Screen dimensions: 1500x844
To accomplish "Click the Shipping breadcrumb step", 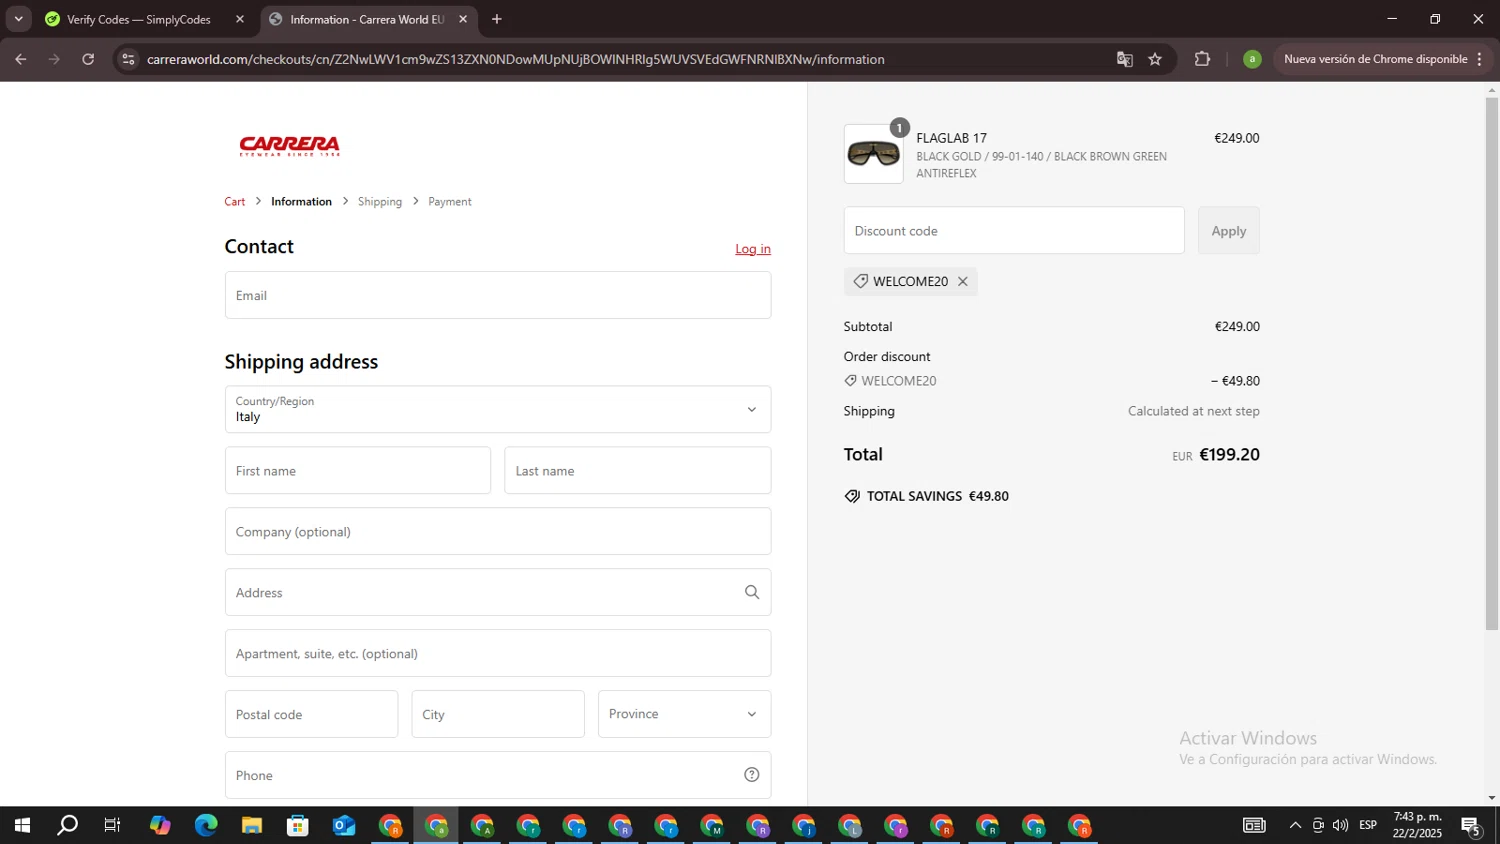I will [380, 202].
